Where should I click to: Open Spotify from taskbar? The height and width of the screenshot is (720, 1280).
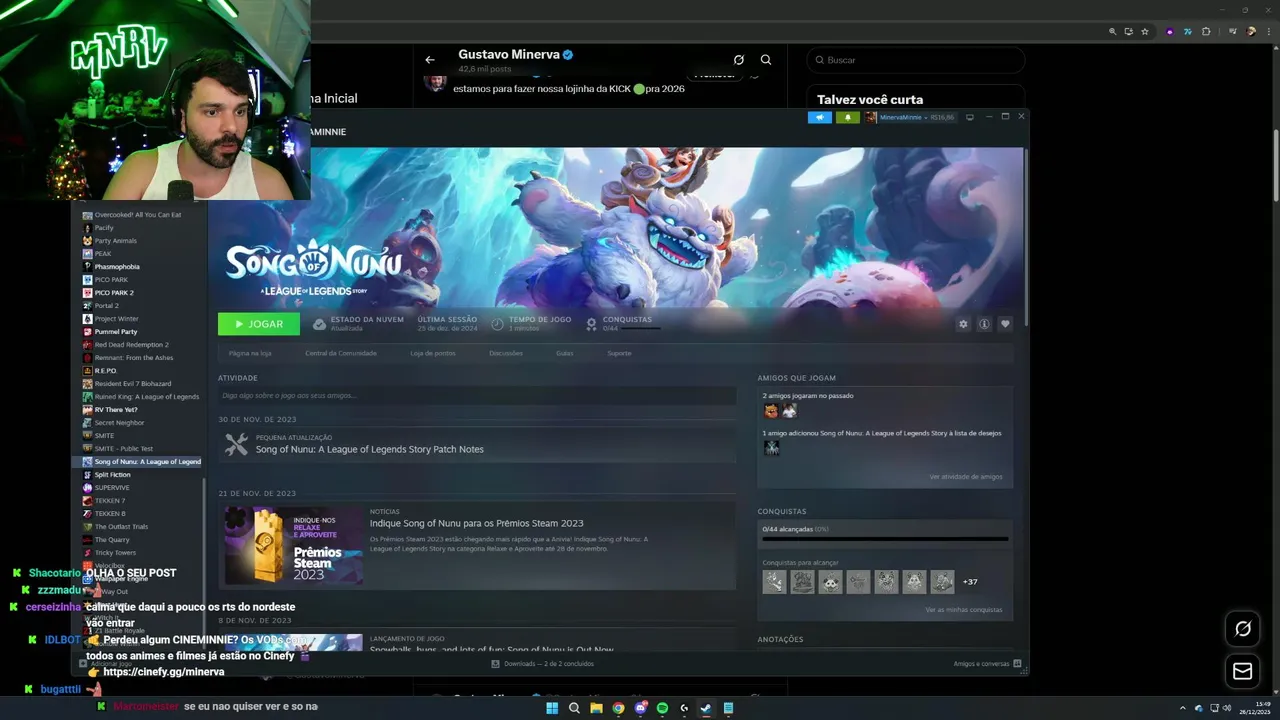click(x=662, y=708)
